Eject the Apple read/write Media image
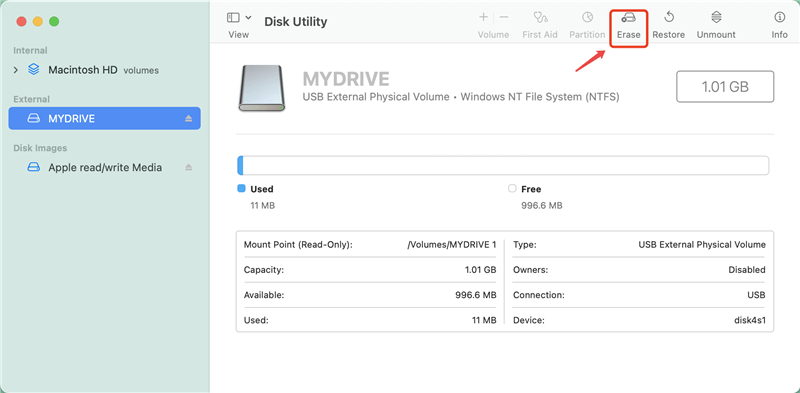The image size is (800, 393). [188, 167]
